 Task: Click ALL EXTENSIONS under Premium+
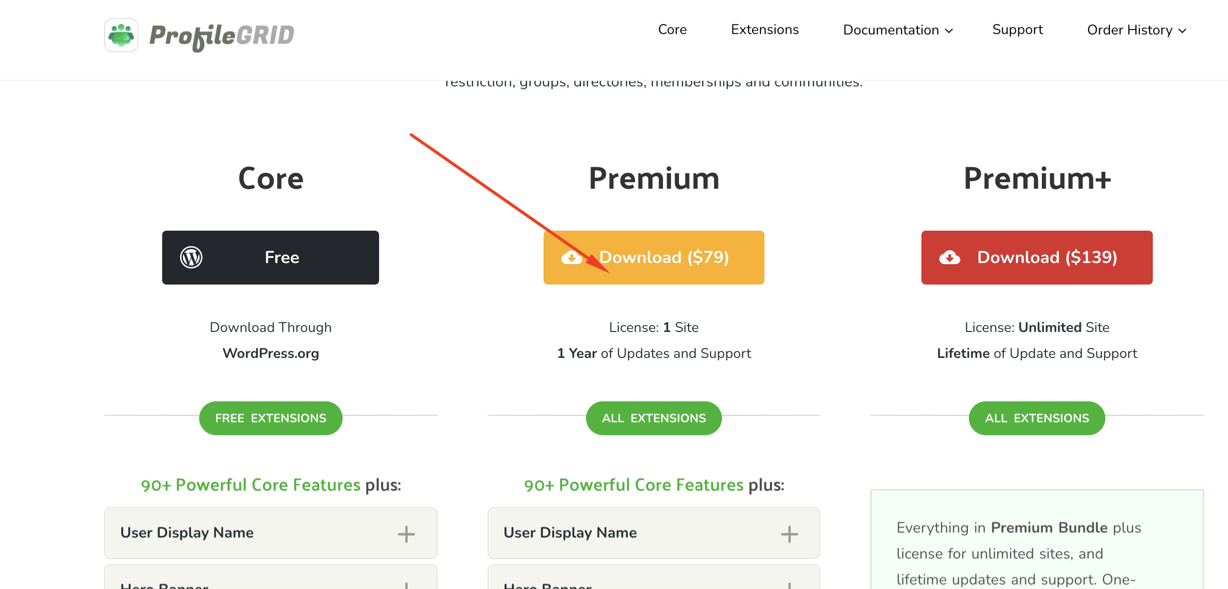coord(1037,418)
